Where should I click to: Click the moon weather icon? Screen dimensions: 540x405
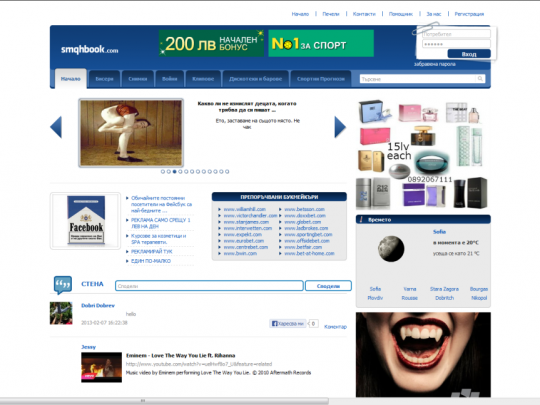click(x=391, y=249)
